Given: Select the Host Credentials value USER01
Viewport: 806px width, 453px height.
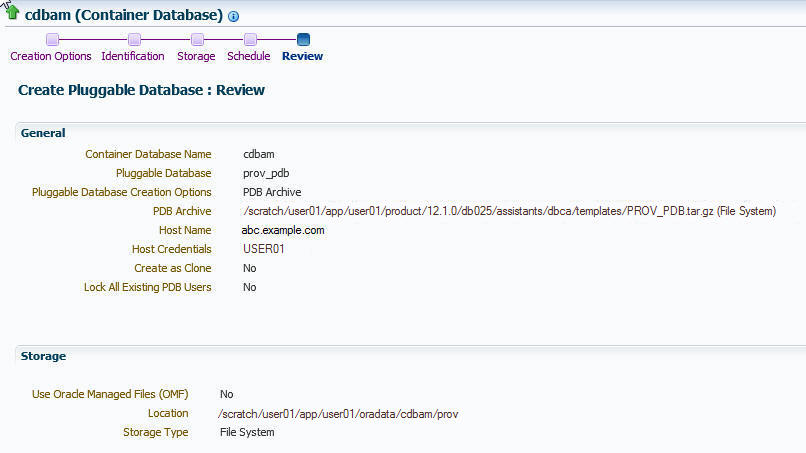Looking at the screenshot, I should [x=264, y=249].
